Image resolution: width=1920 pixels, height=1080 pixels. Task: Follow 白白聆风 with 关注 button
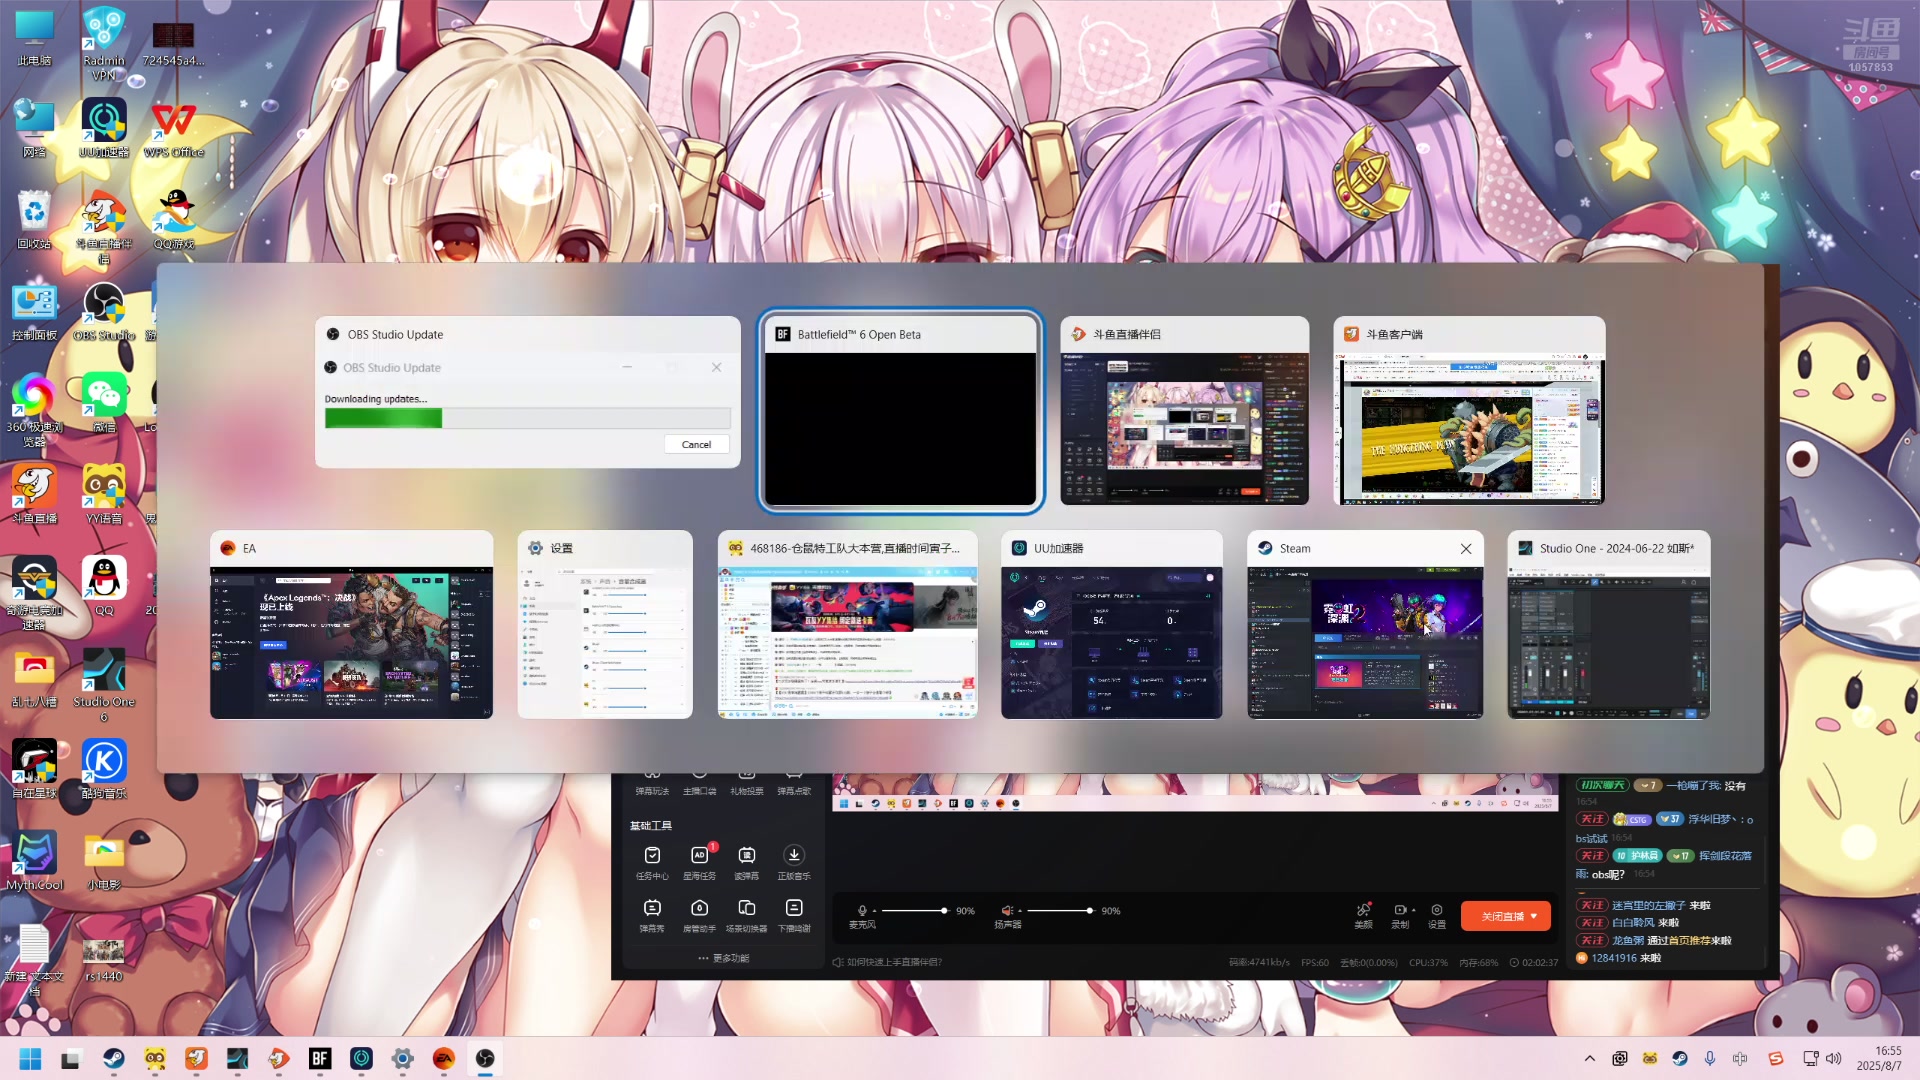point(1592,923)
